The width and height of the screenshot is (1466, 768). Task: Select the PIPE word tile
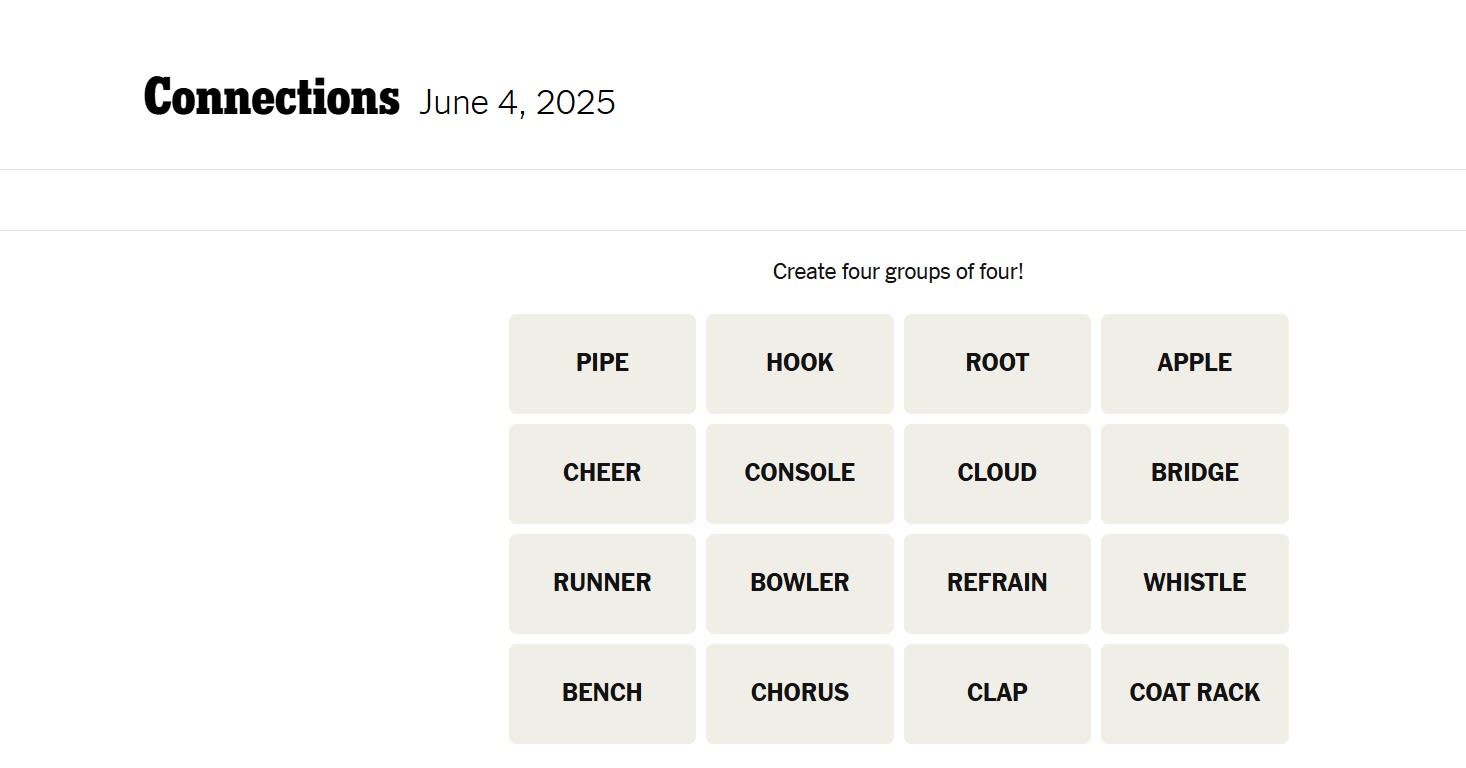click(602, 363)
